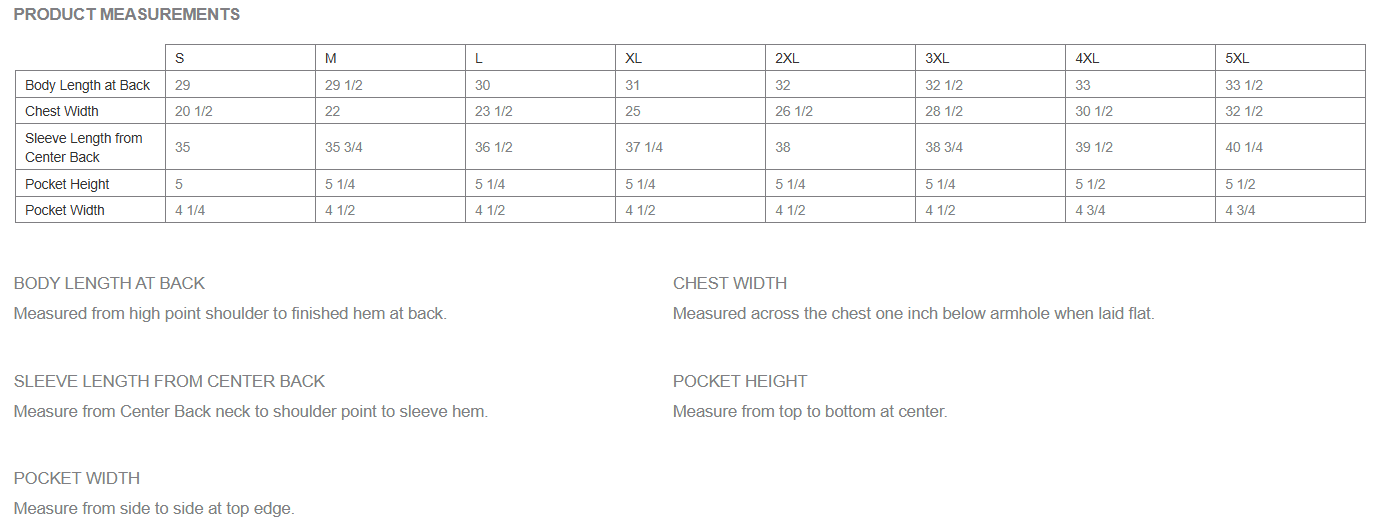
Task: Click the small pocket width value 4 1/4
Action: [190, 210]
